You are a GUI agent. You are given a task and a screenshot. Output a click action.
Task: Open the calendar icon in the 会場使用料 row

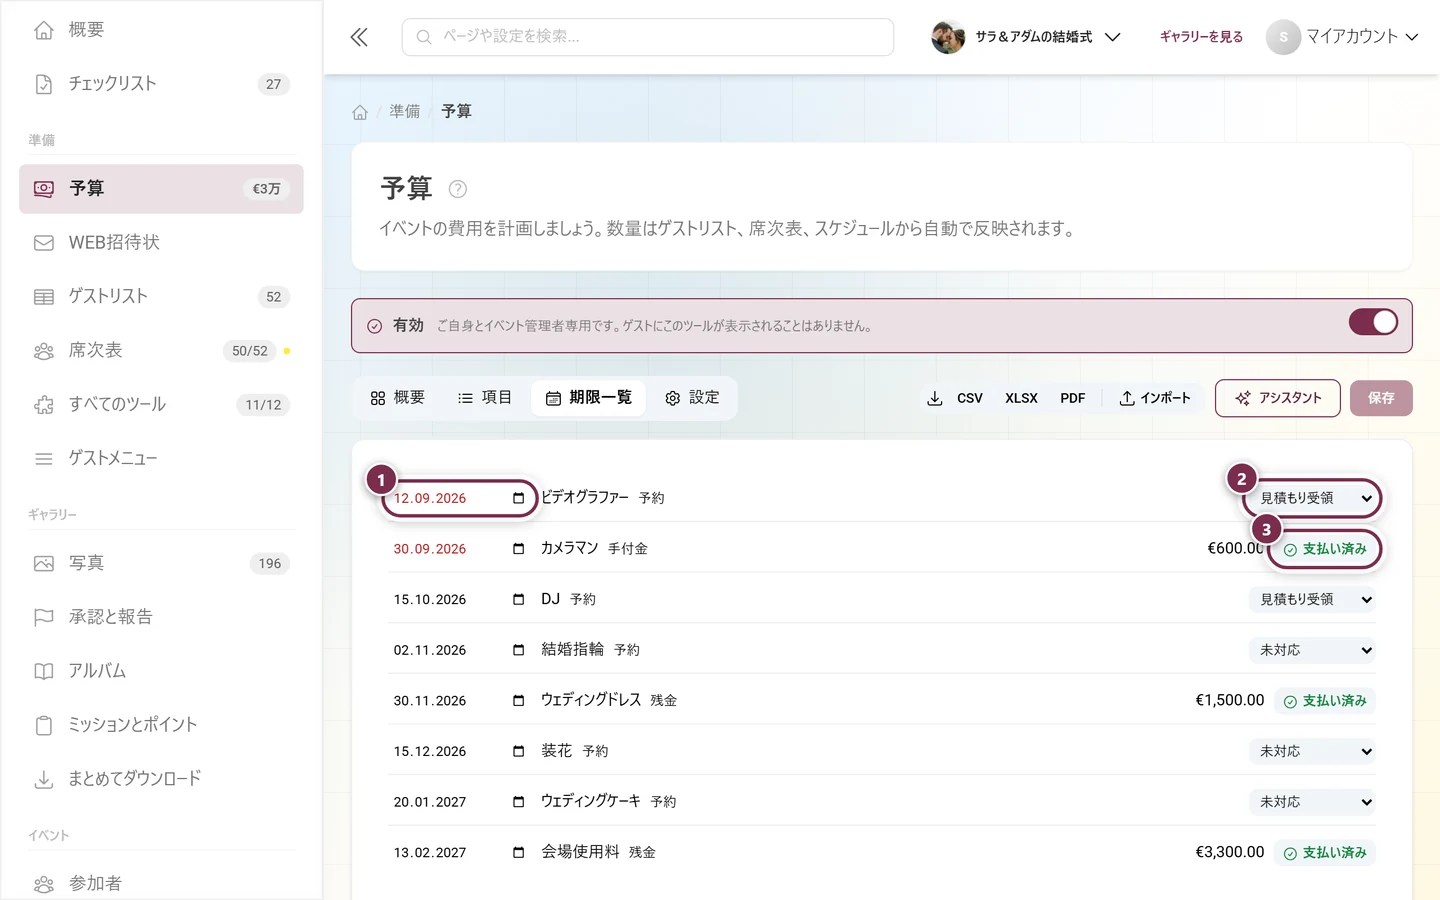coord(518,853)
